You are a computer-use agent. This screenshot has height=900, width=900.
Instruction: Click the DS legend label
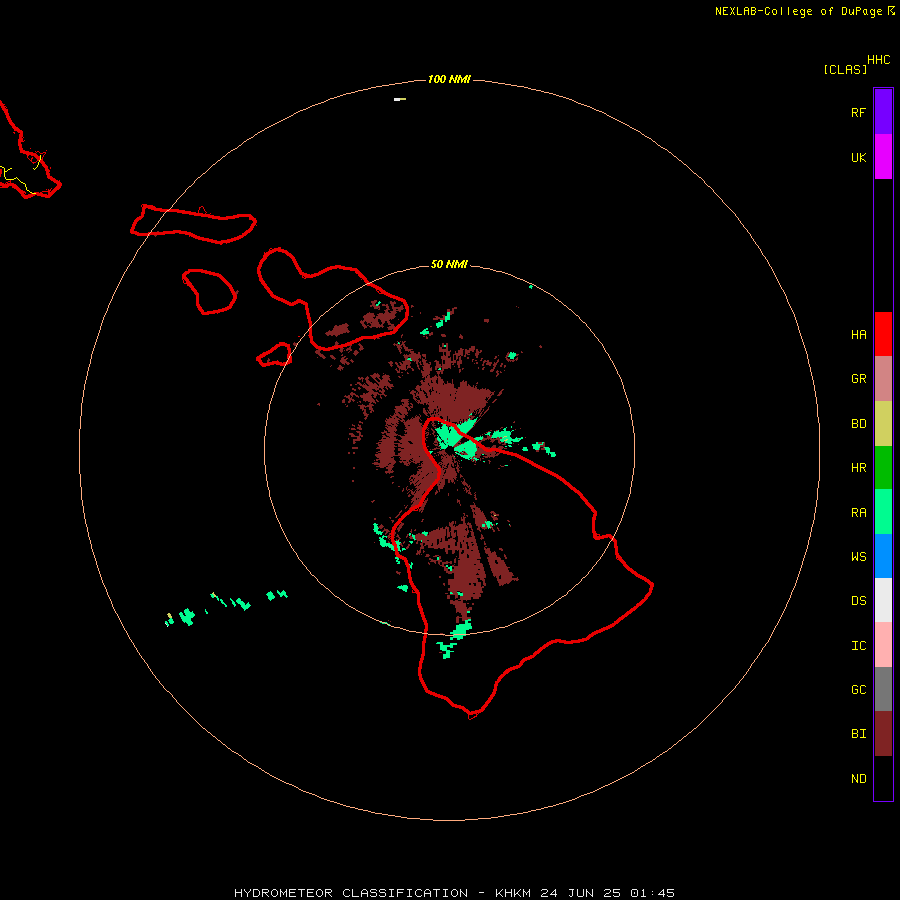coord(858,601)
